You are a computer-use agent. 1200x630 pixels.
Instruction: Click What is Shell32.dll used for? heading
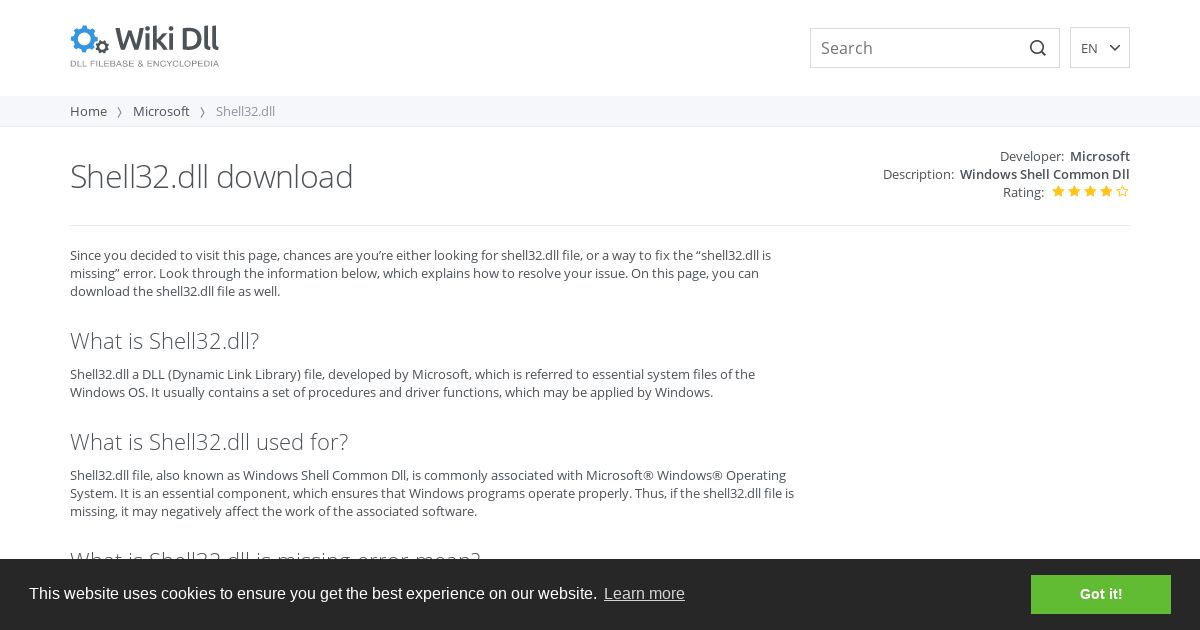[209, 442]
